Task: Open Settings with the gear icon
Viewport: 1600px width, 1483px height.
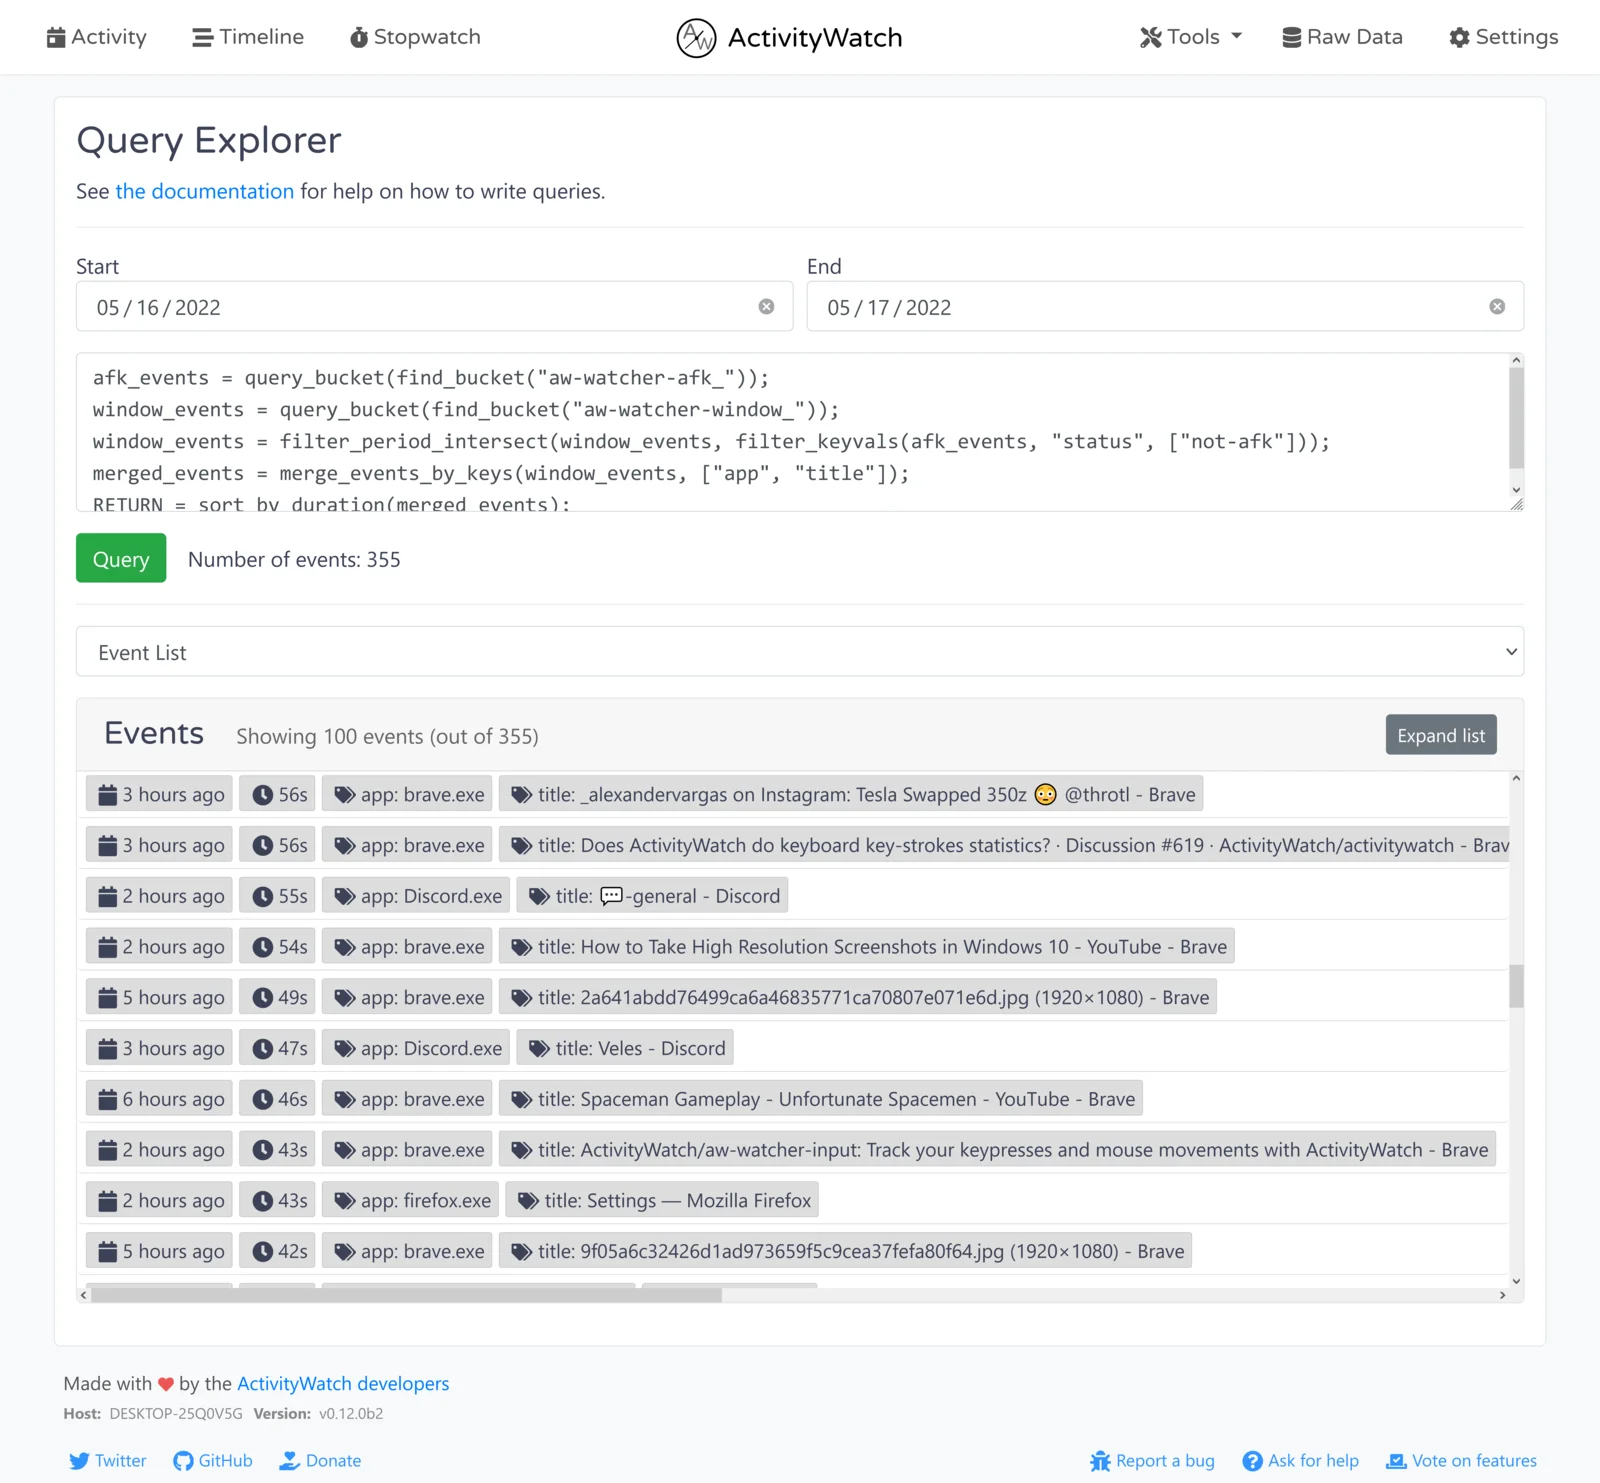Action: (1503, 37)
